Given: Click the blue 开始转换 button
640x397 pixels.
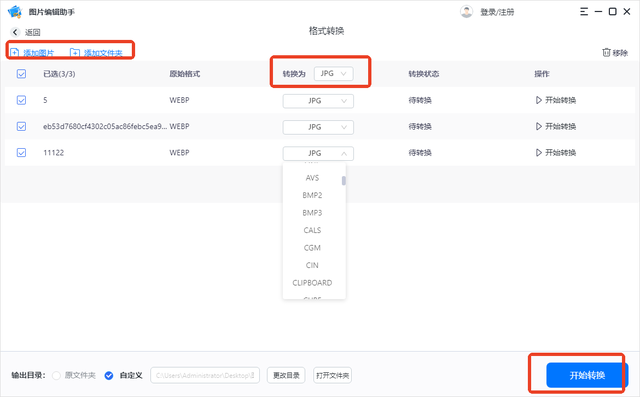Looking at the screenshot, I should coord(587,375).
